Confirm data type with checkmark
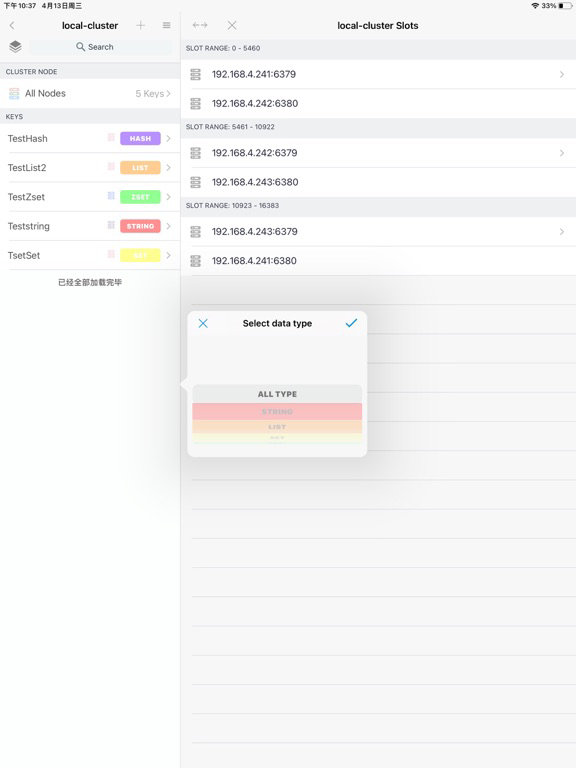 click(351, 323)
